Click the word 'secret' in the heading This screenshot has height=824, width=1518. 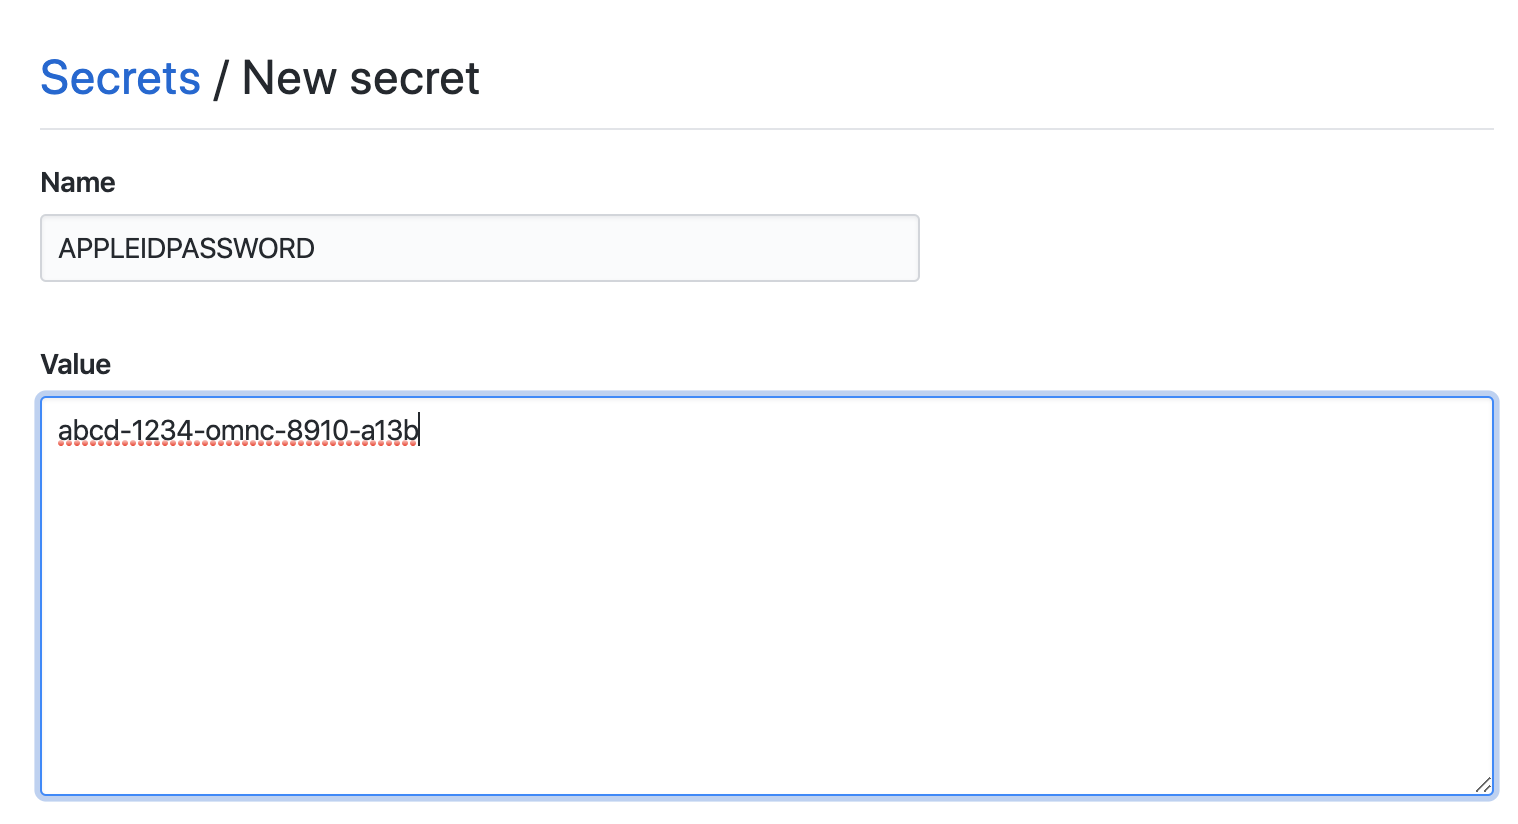click(415, 78)
